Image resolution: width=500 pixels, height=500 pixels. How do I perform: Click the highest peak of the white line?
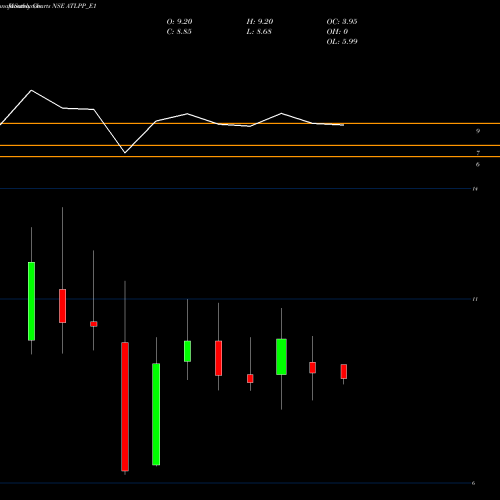pos(31,90)
